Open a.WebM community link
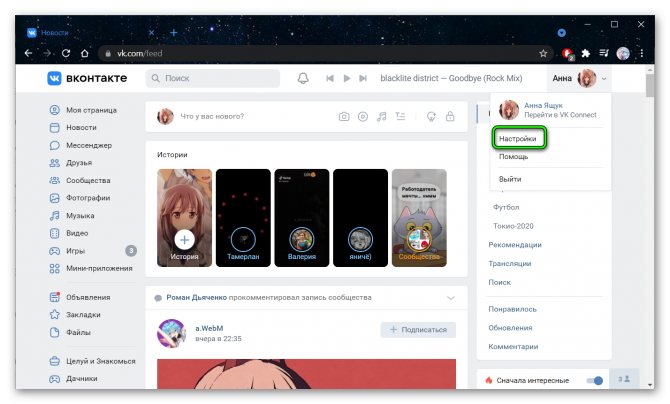This screenshot has height=404, width=670. (209, 328)
